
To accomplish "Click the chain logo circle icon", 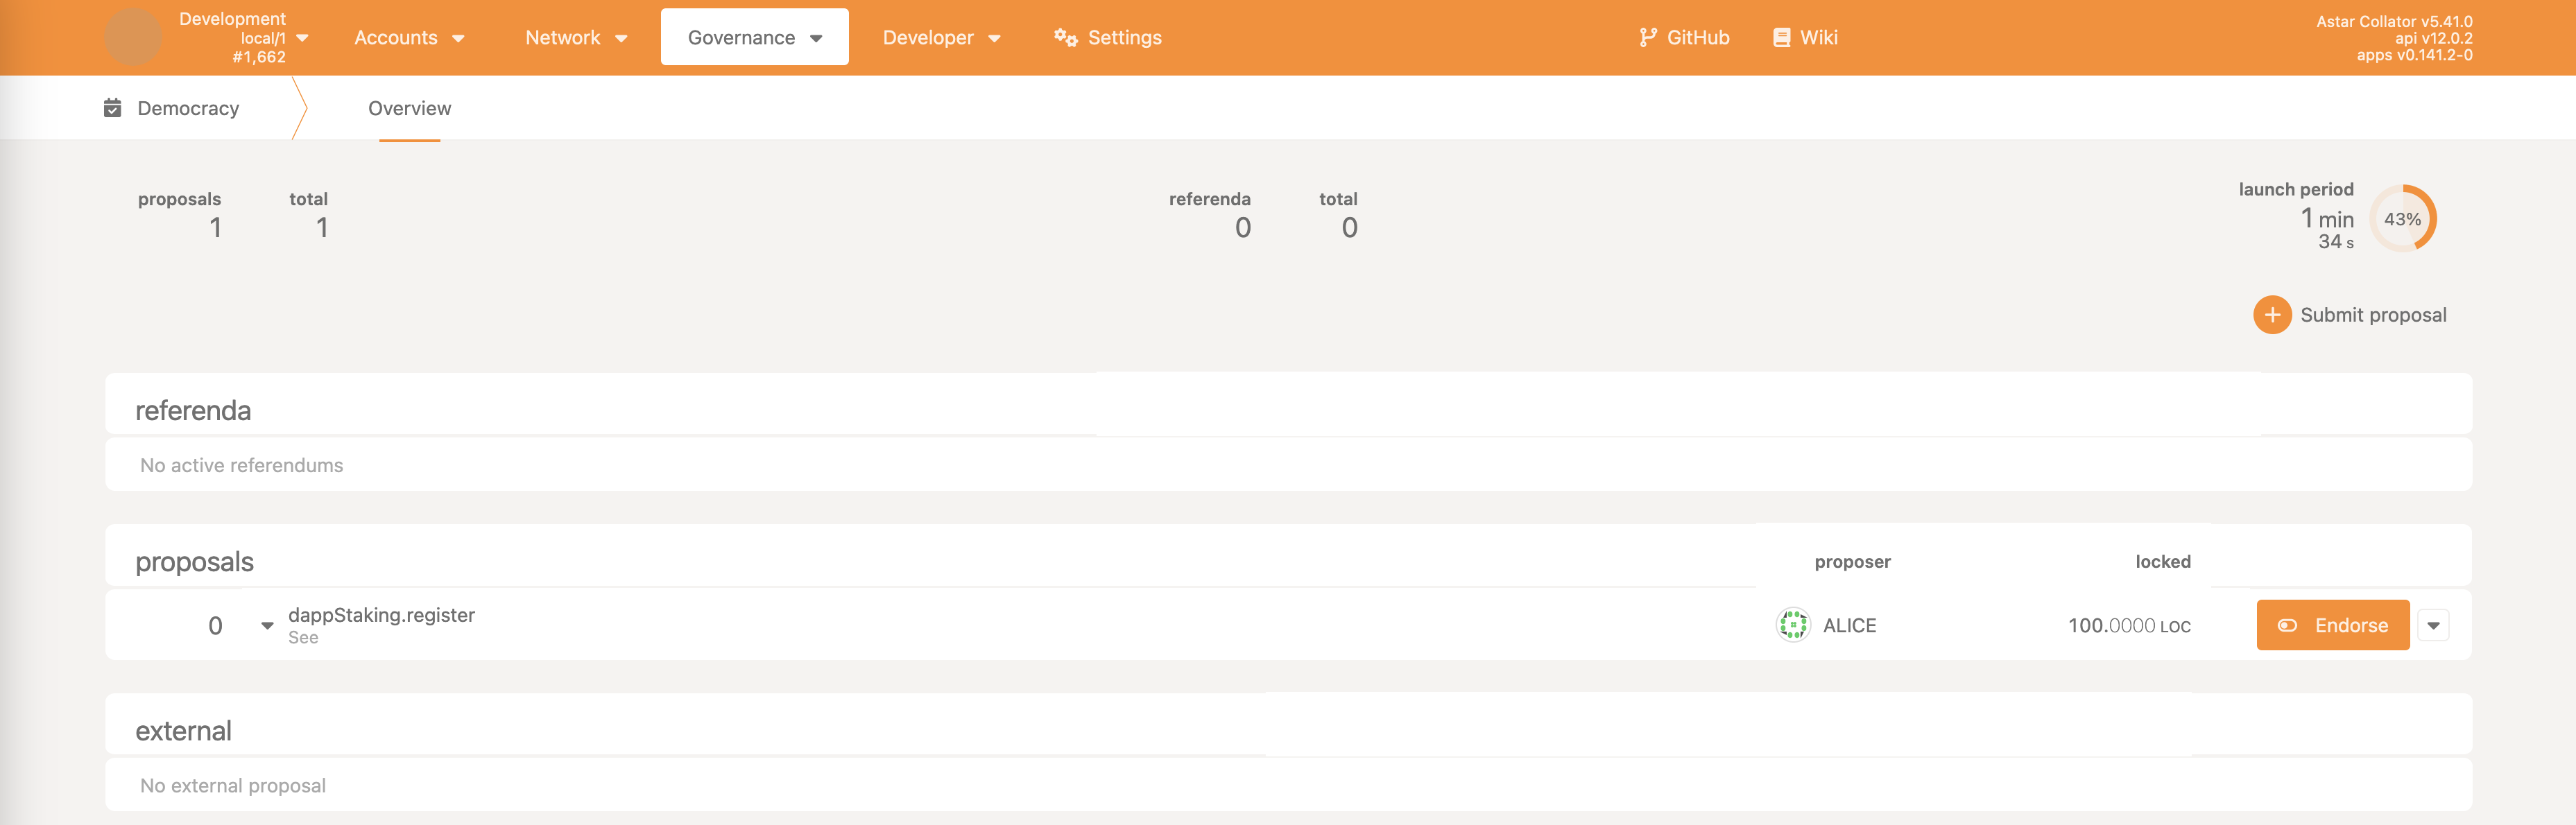I will (x=133, y=37).
